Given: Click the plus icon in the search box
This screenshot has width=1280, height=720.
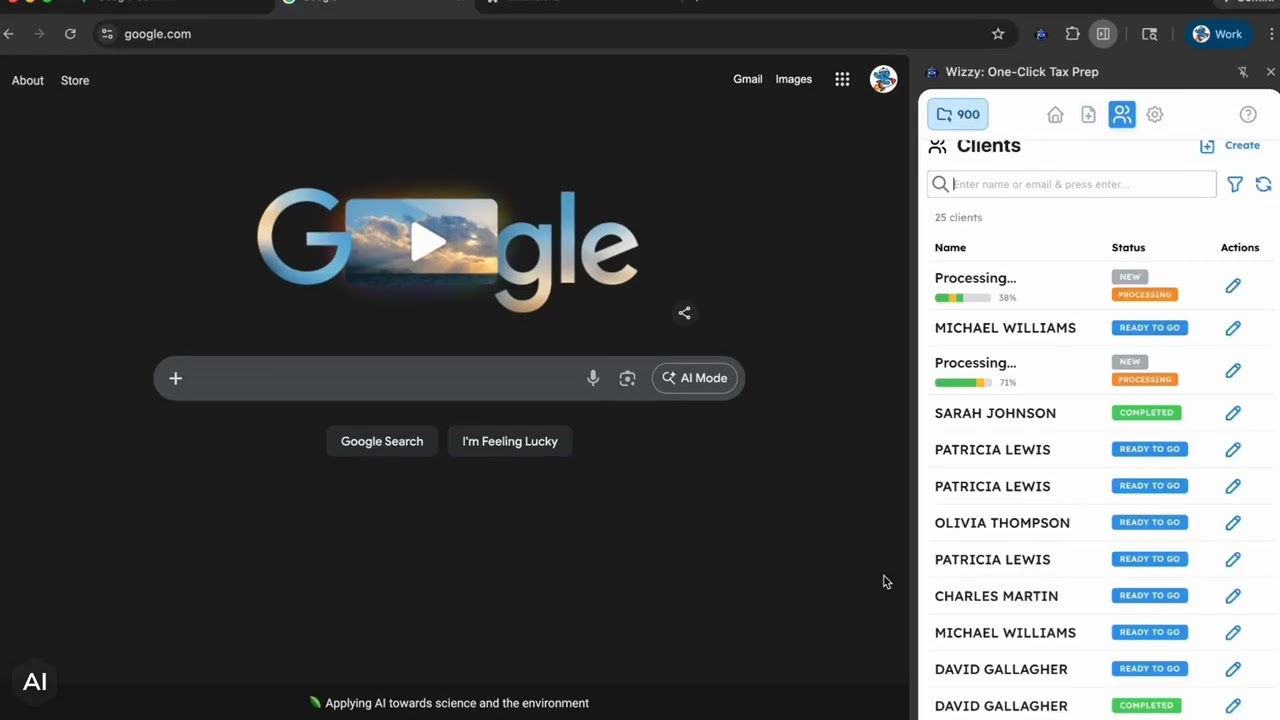Looking at the screenshot, I should [175, 378].
